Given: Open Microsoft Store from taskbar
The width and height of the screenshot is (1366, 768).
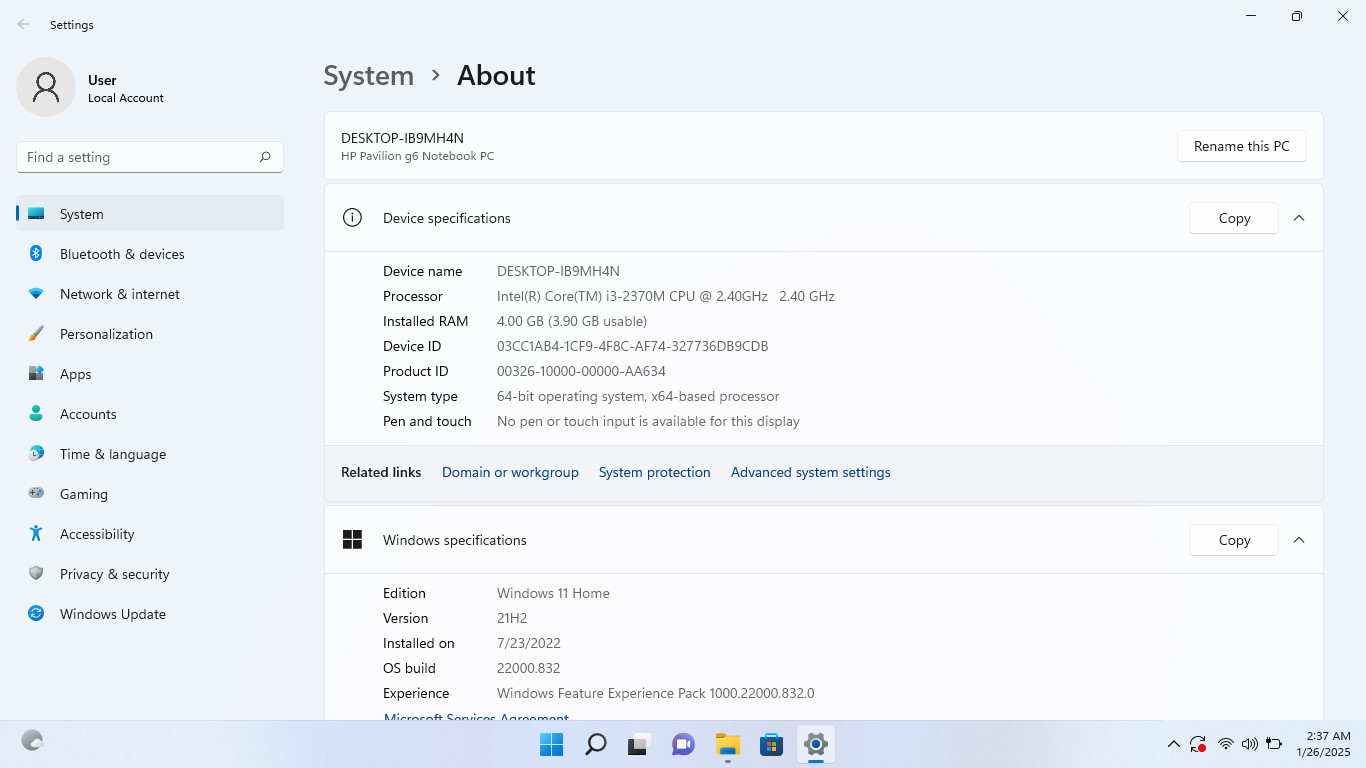Looking at the screenshot, I should pos(771,744).
